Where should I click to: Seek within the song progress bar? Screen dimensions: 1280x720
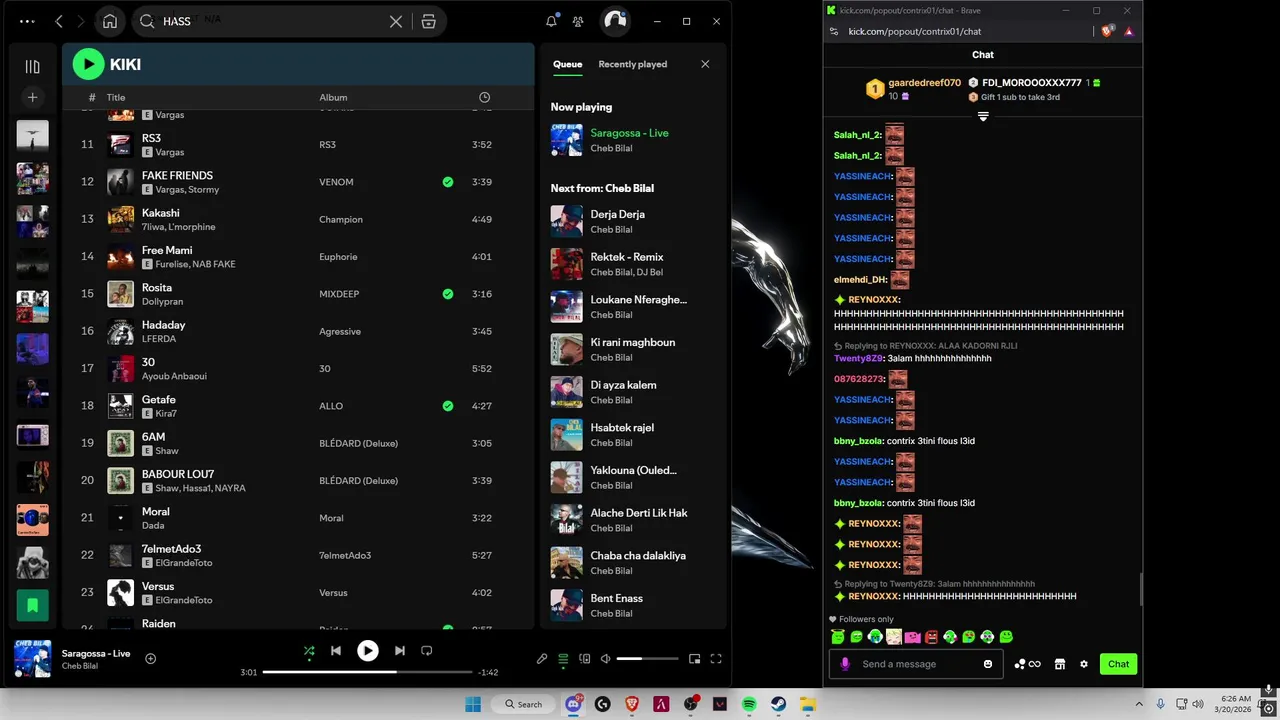[367, 672]
